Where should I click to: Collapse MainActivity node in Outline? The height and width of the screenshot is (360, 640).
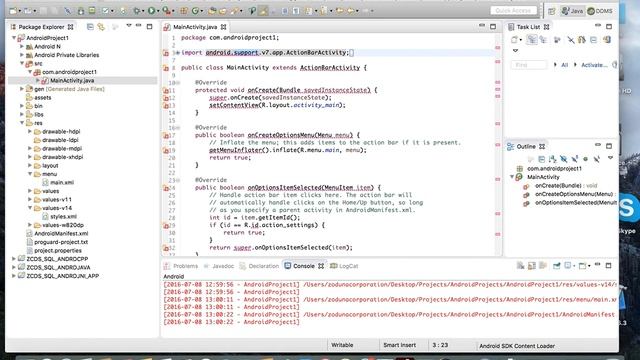point(512,177)
